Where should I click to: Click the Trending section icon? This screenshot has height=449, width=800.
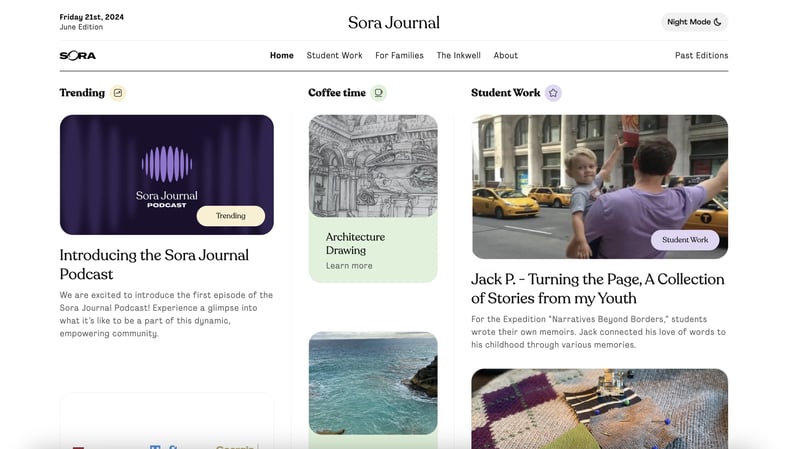pyautogui.click(x=118, y=93)
